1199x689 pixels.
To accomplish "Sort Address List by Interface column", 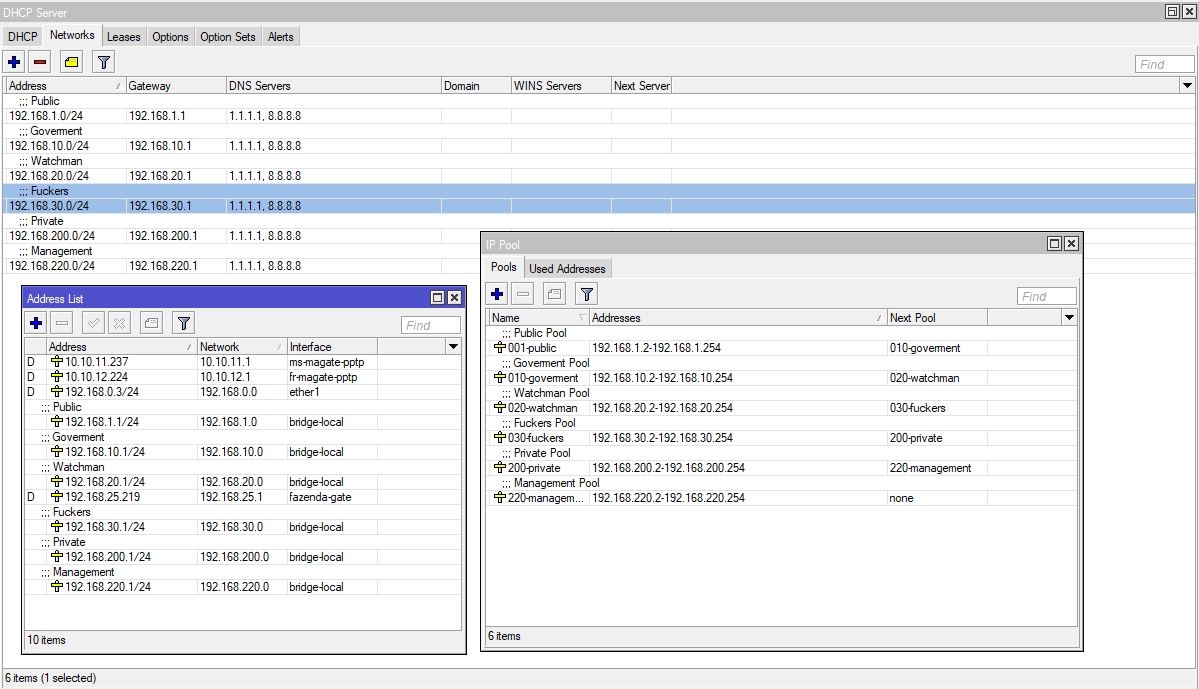I will point(332,346).
